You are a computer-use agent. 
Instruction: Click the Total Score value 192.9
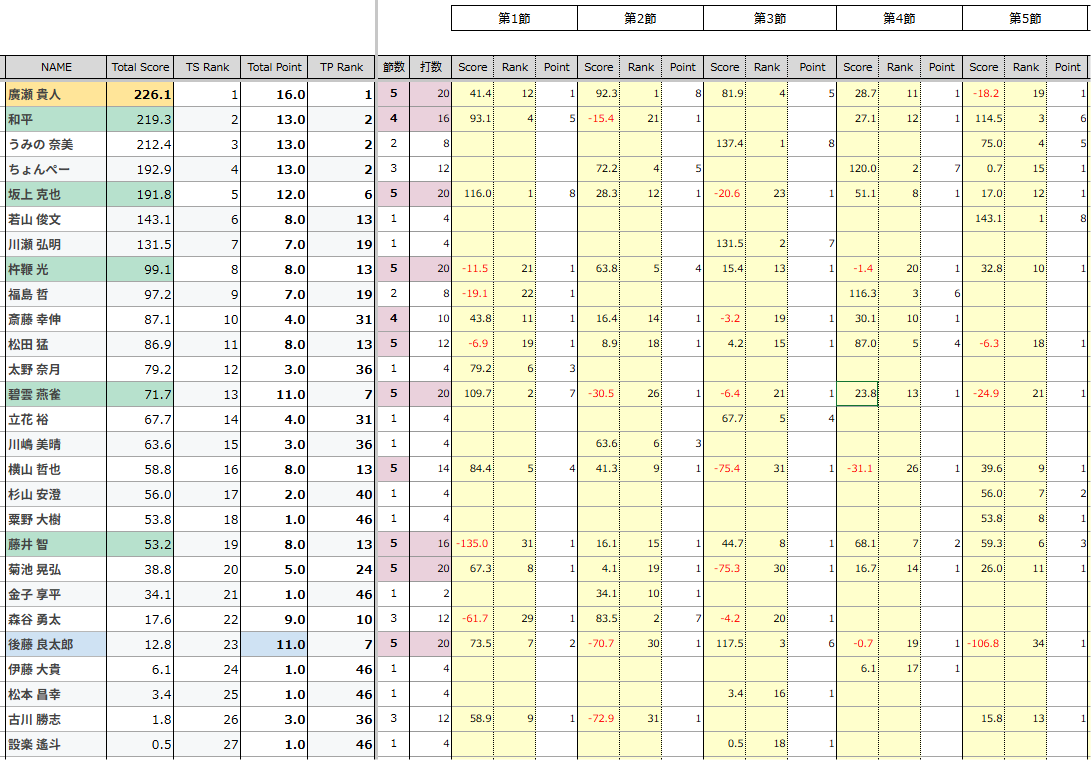coord(140,170)
